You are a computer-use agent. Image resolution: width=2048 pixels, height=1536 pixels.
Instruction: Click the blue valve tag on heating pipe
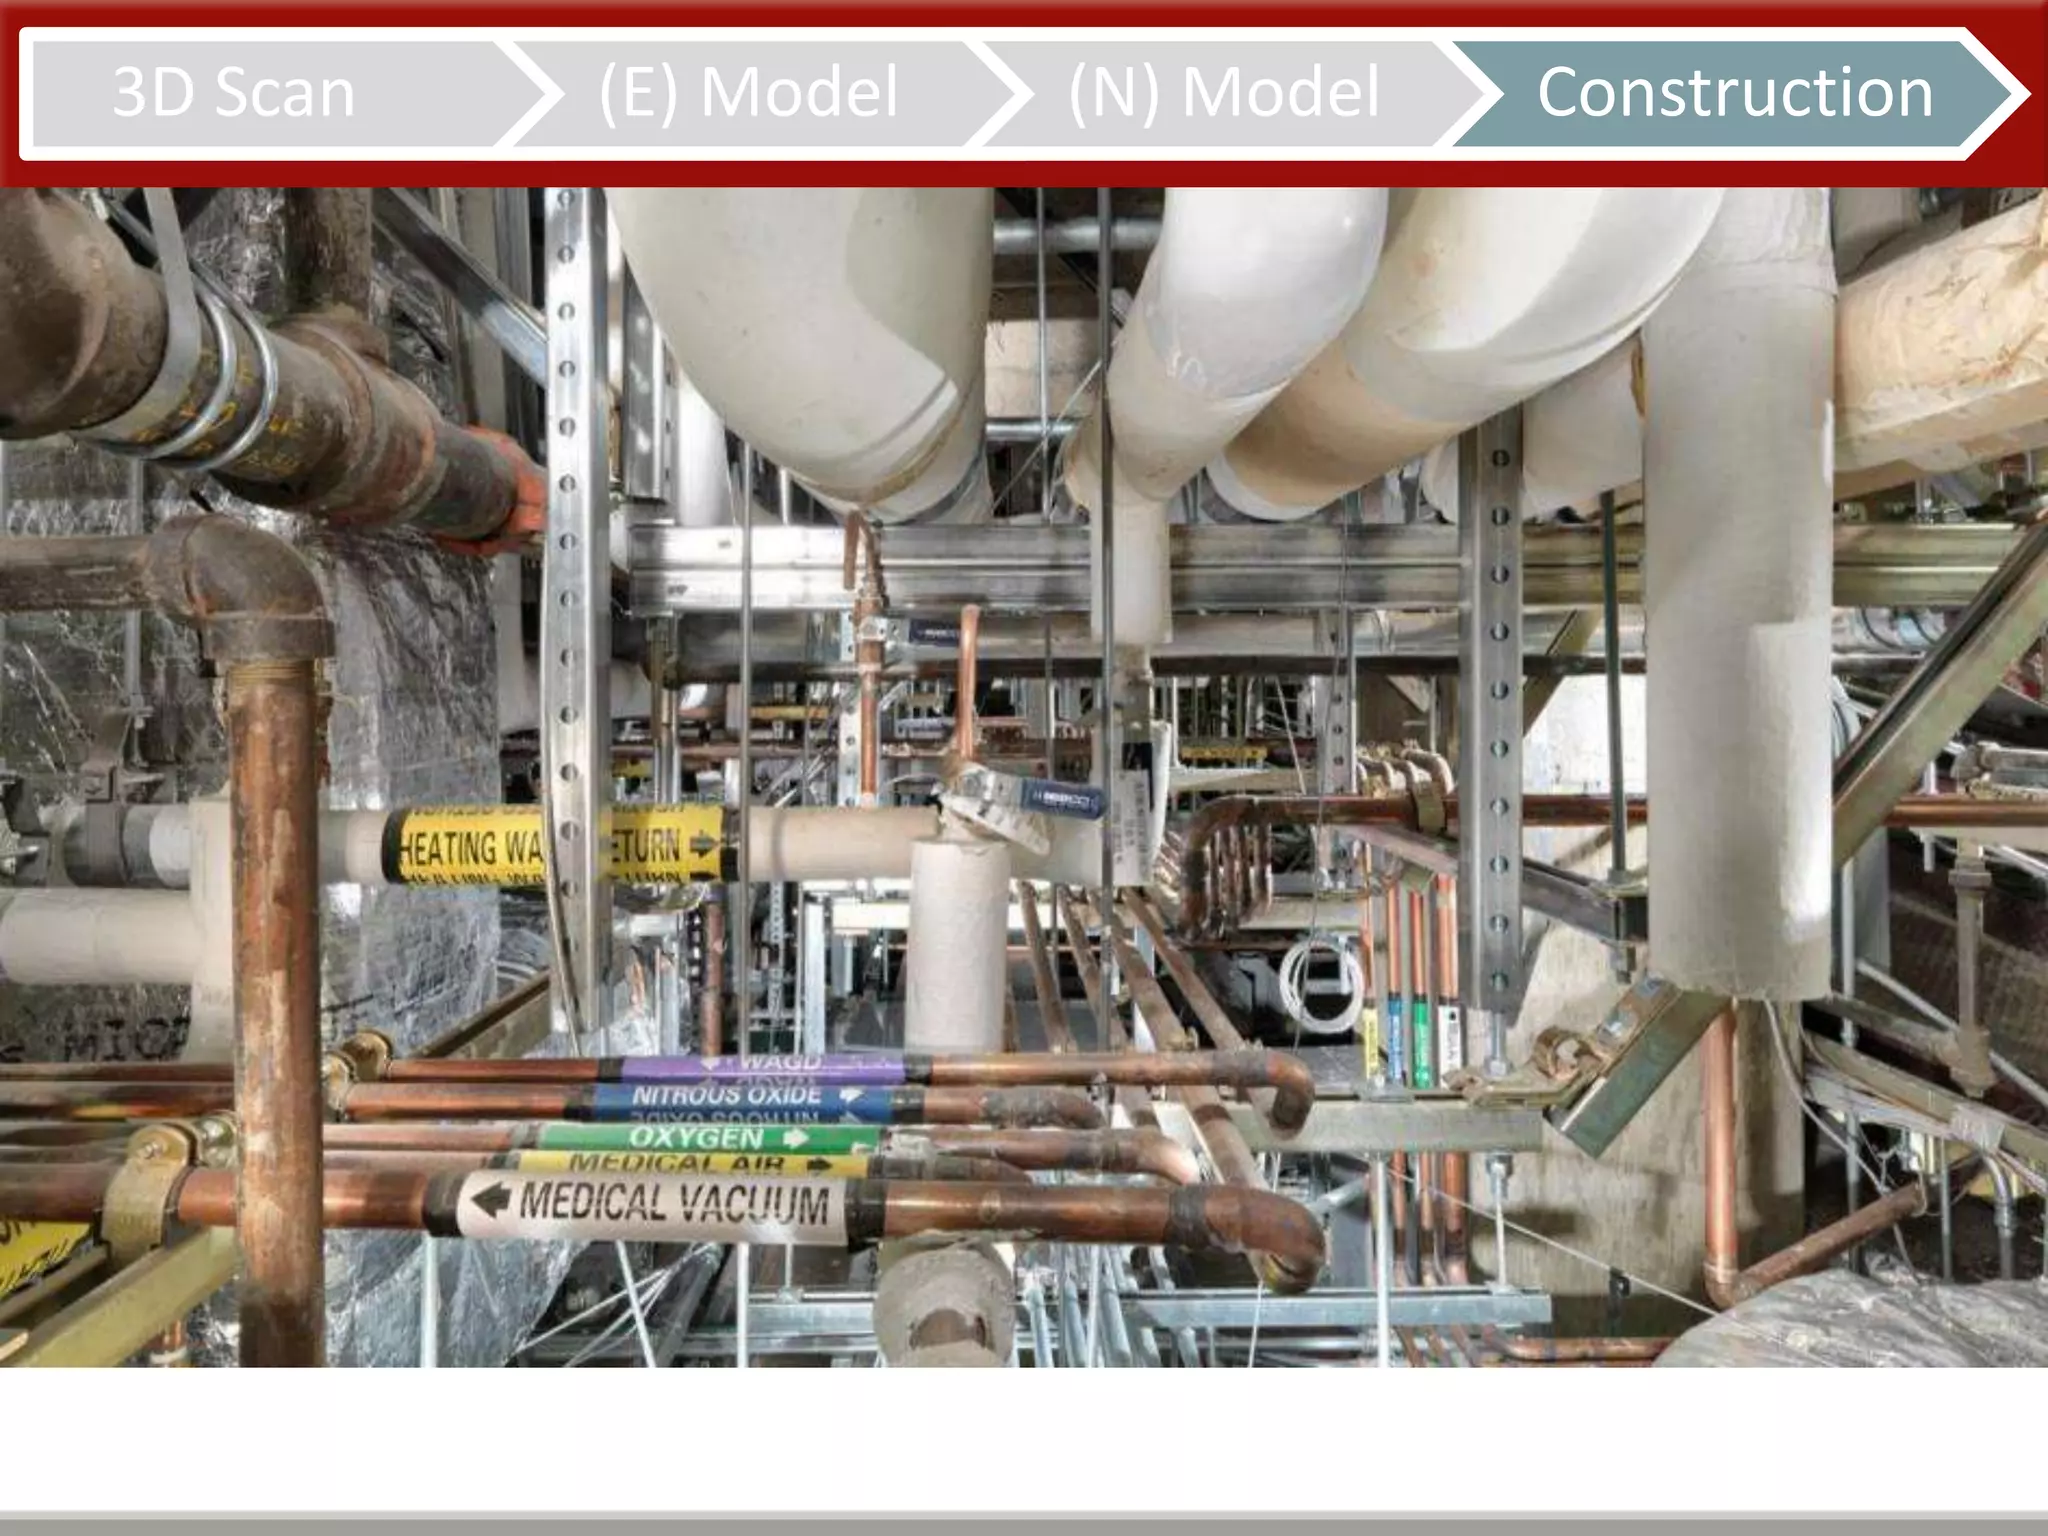click(1065, 799)
